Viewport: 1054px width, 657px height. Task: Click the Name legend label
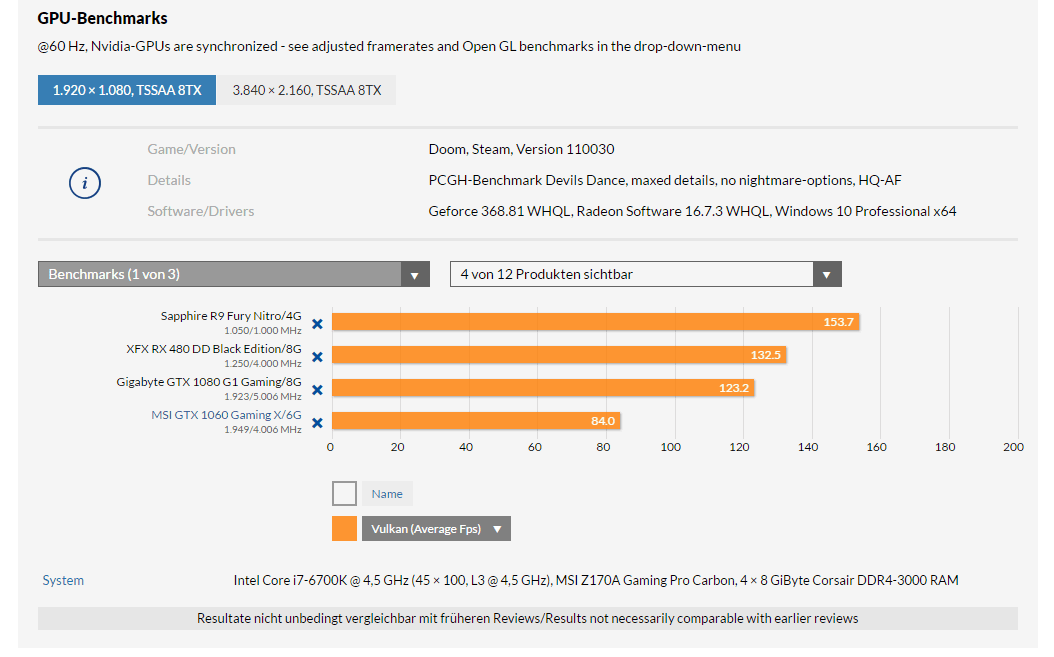point(387,493)
